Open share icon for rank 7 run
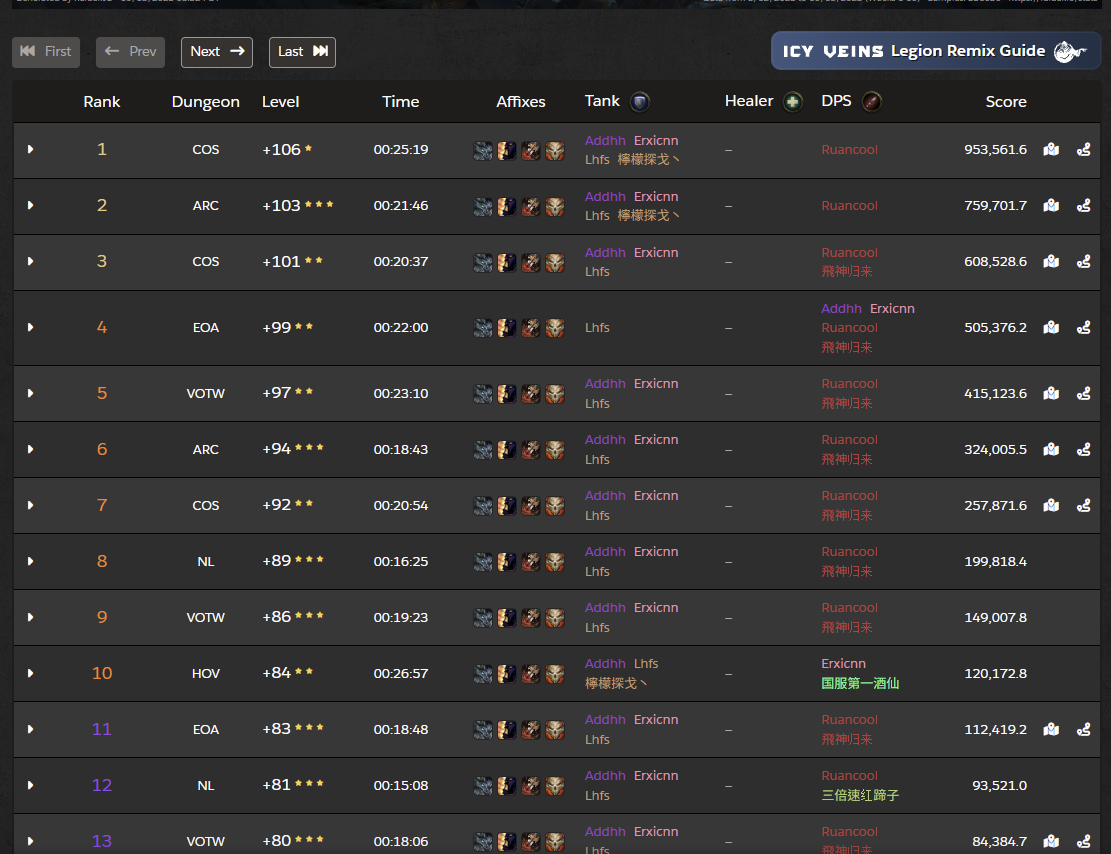 pyautogui.click(x=1083, y=505)
